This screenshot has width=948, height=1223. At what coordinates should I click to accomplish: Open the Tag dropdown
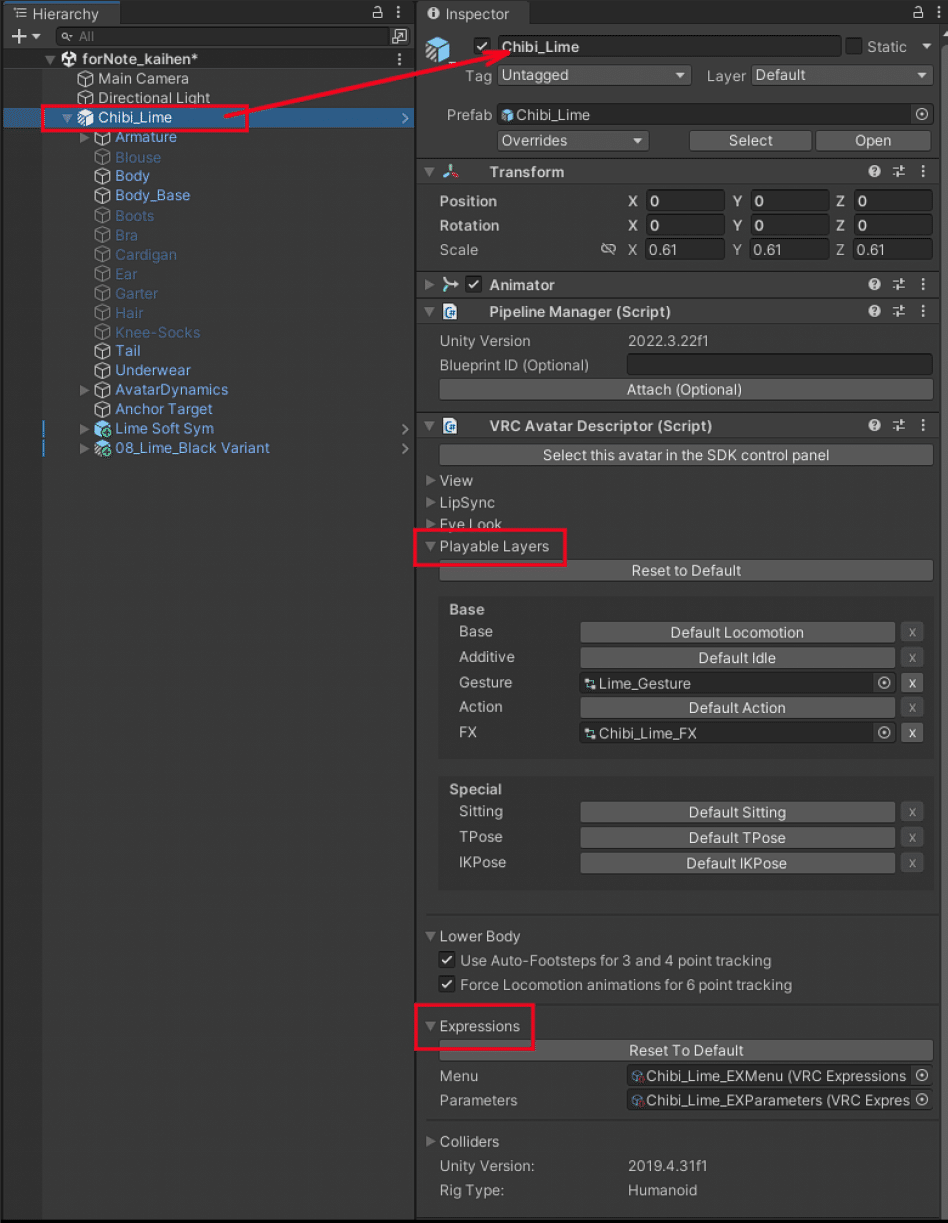[x=595, y=75]
